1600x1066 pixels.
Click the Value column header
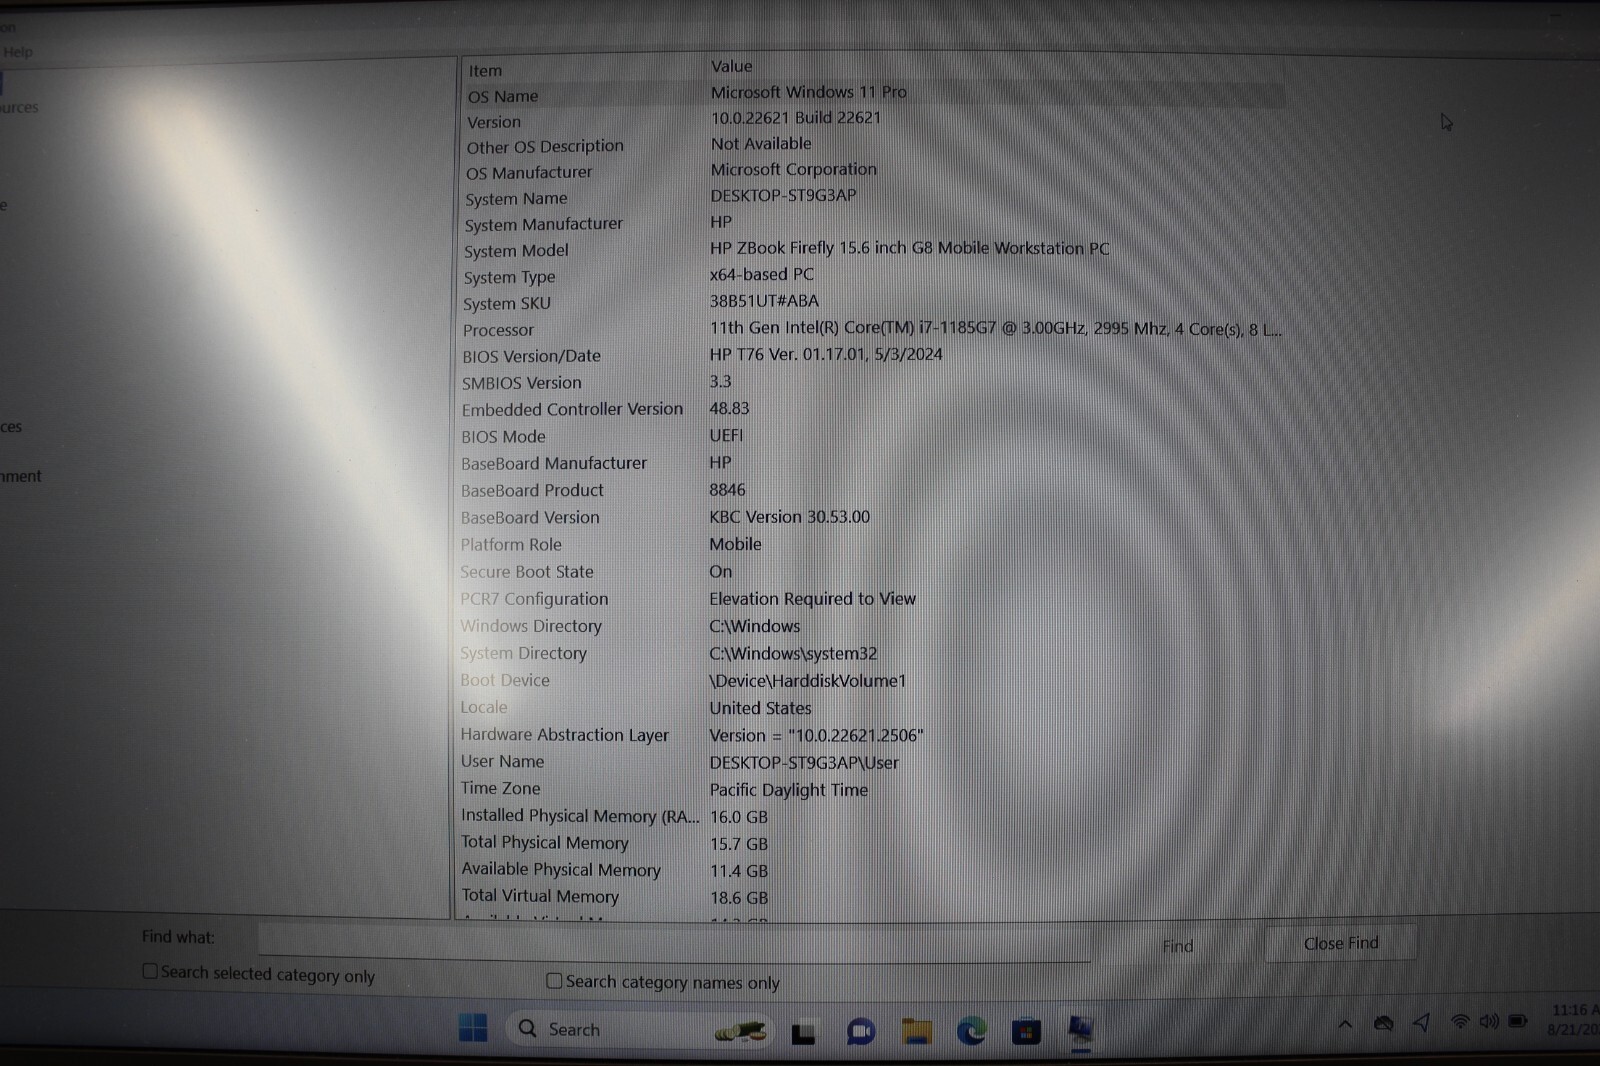pos(731,66)
